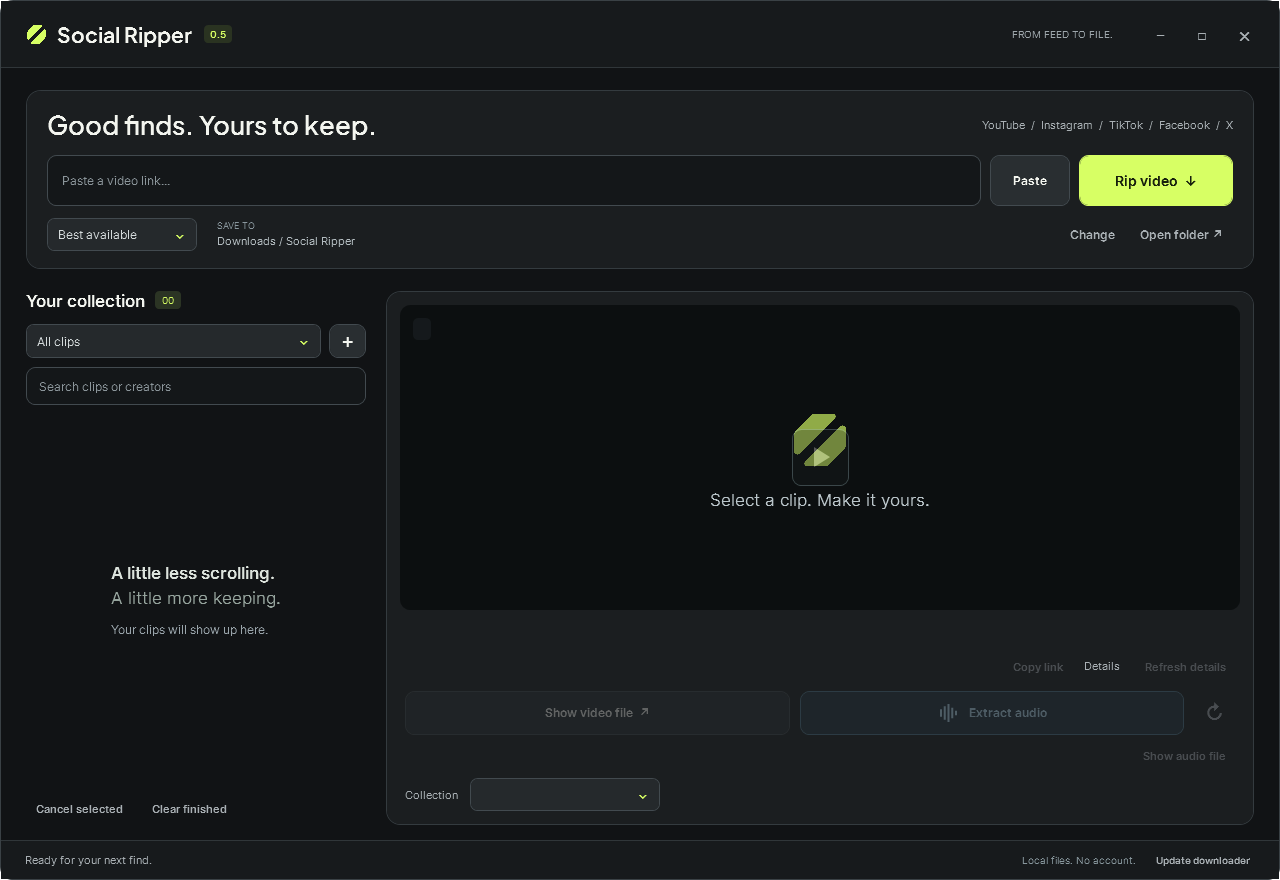Image resolution: width=1280 pixels, height=880 pixels.
Task: Click the YouTube platform label
Action: tap(1003, 125)
